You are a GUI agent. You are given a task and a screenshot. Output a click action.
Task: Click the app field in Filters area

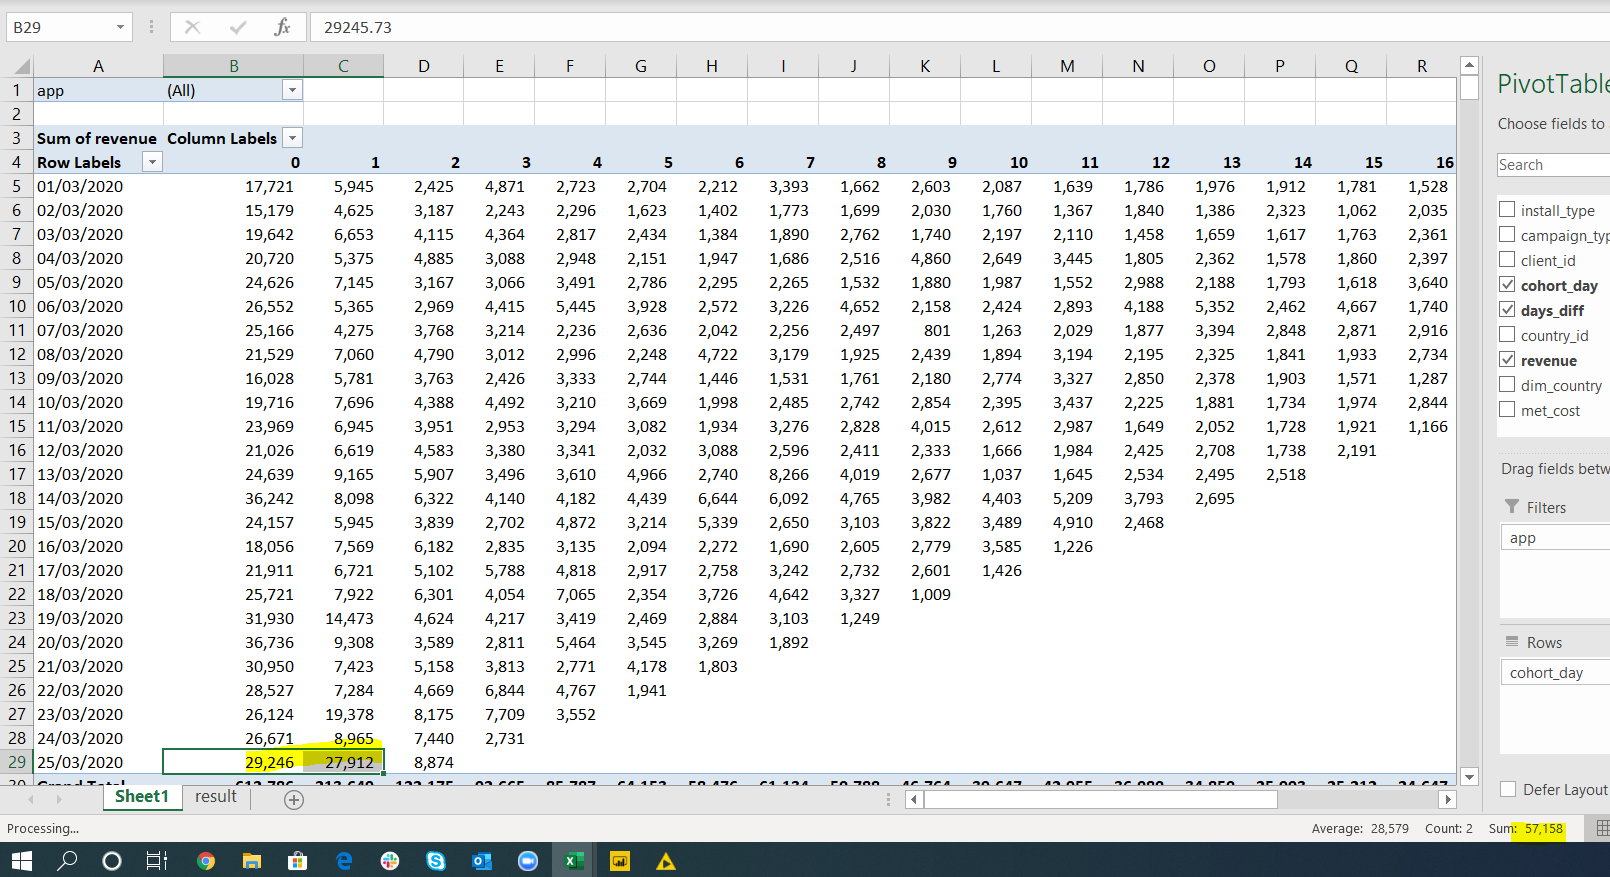(x=1555, y=538)
